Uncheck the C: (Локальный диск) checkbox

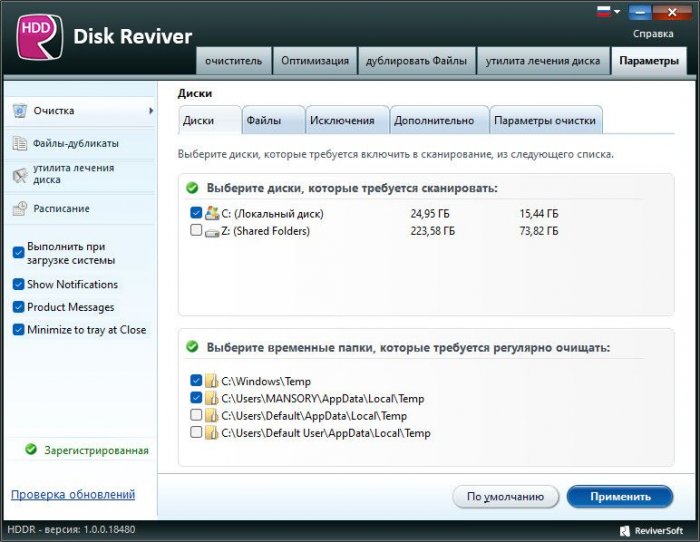(196, 212)
